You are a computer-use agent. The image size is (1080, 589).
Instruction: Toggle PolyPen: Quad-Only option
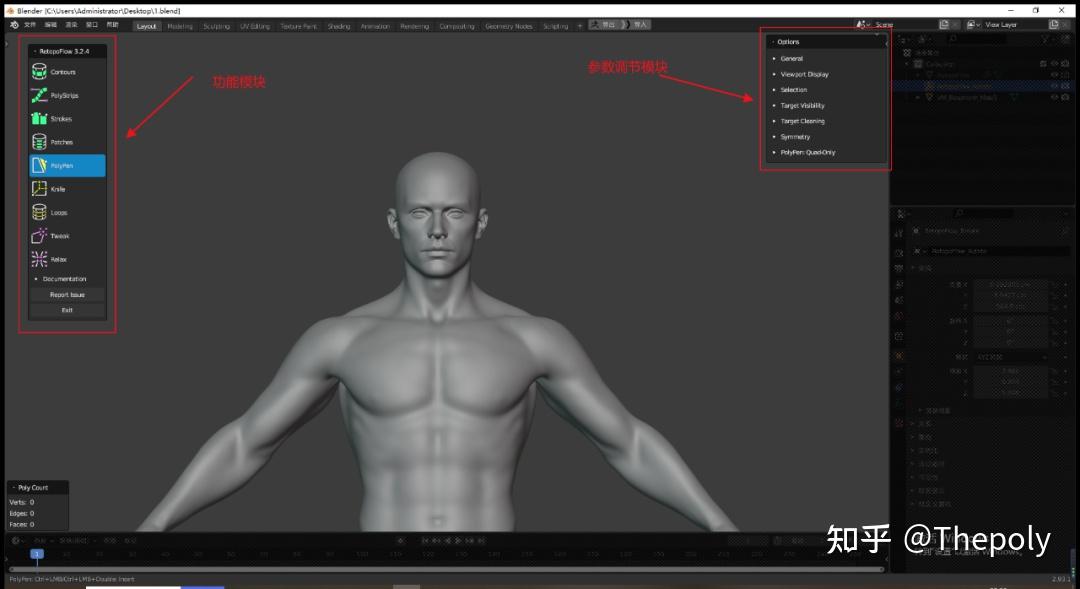(x=808, y=152)
